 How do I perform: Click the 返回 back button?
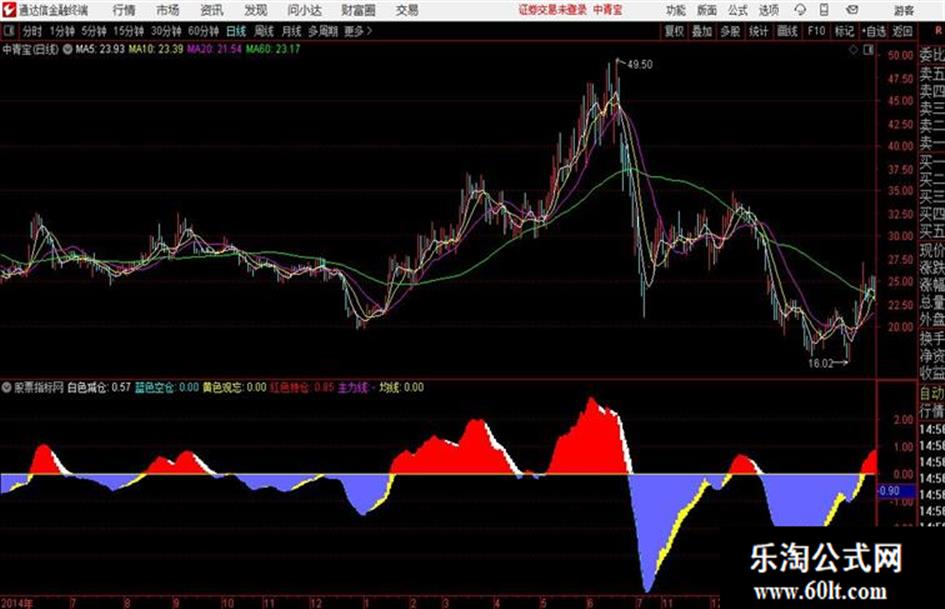pos(902,31)
